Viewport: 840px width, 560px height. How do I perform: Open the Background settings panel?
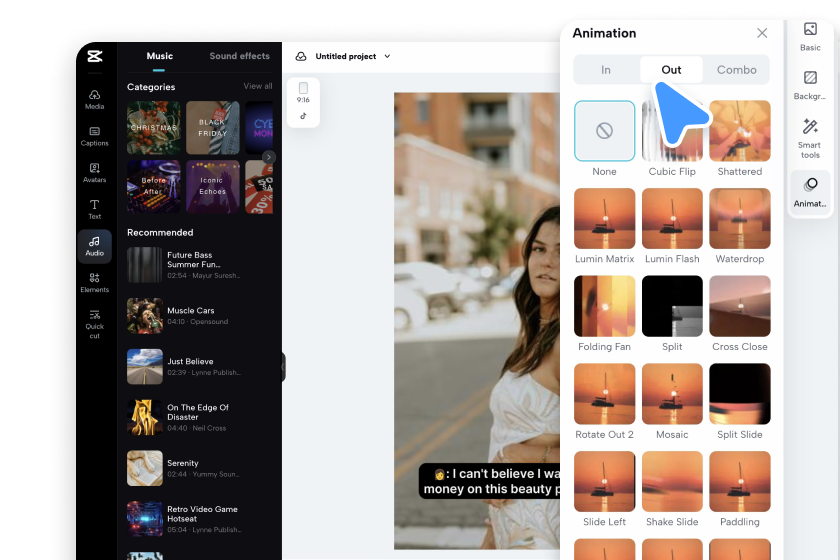(810, 85)
